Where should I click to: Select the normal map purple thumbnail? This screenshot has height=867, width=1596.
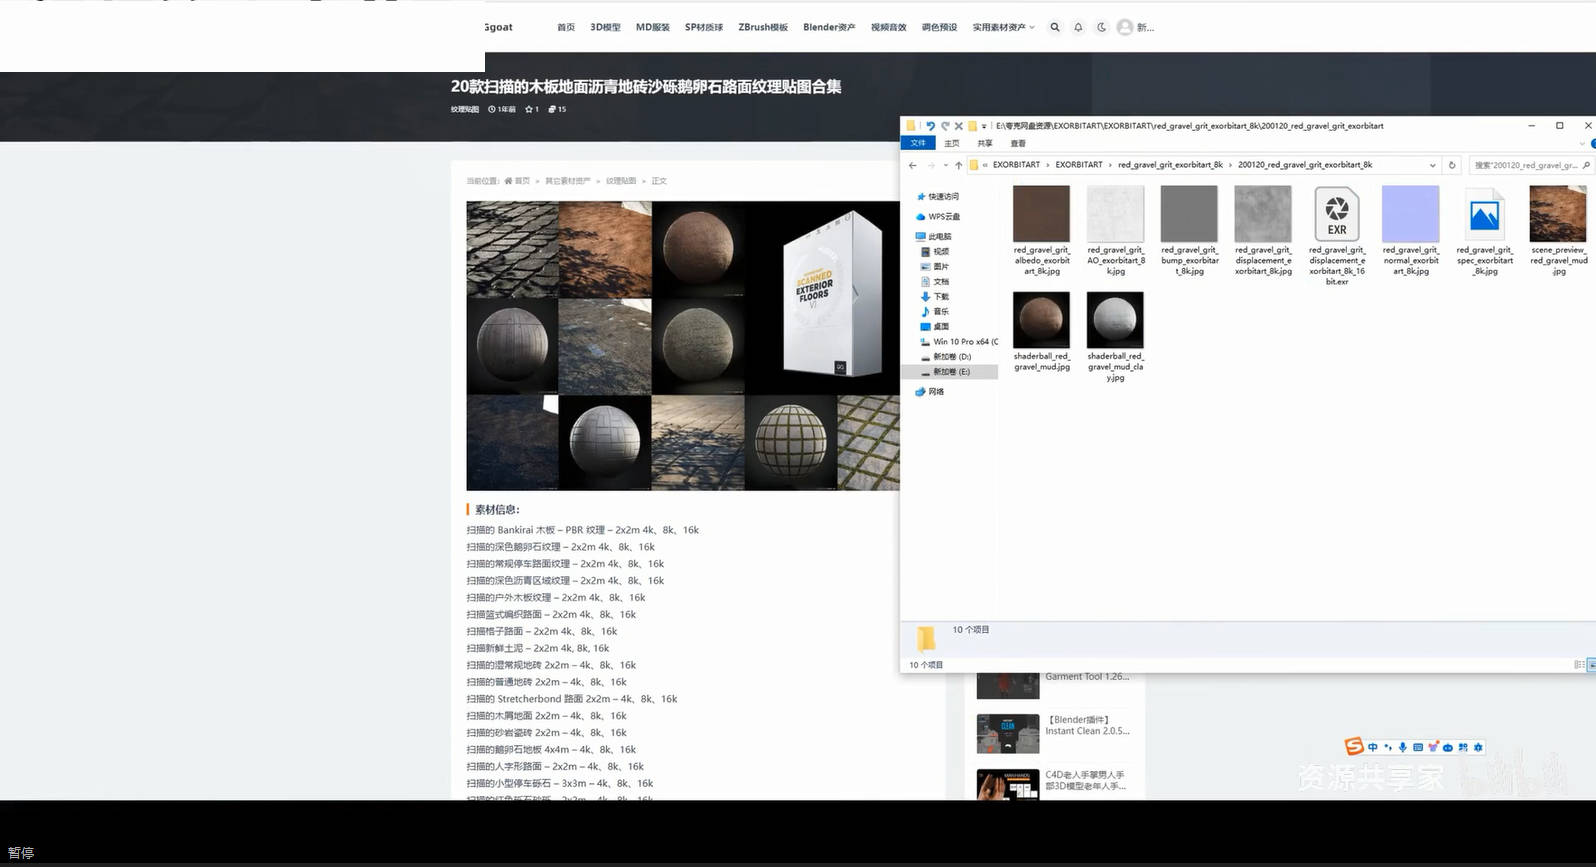coord(1410,214)
